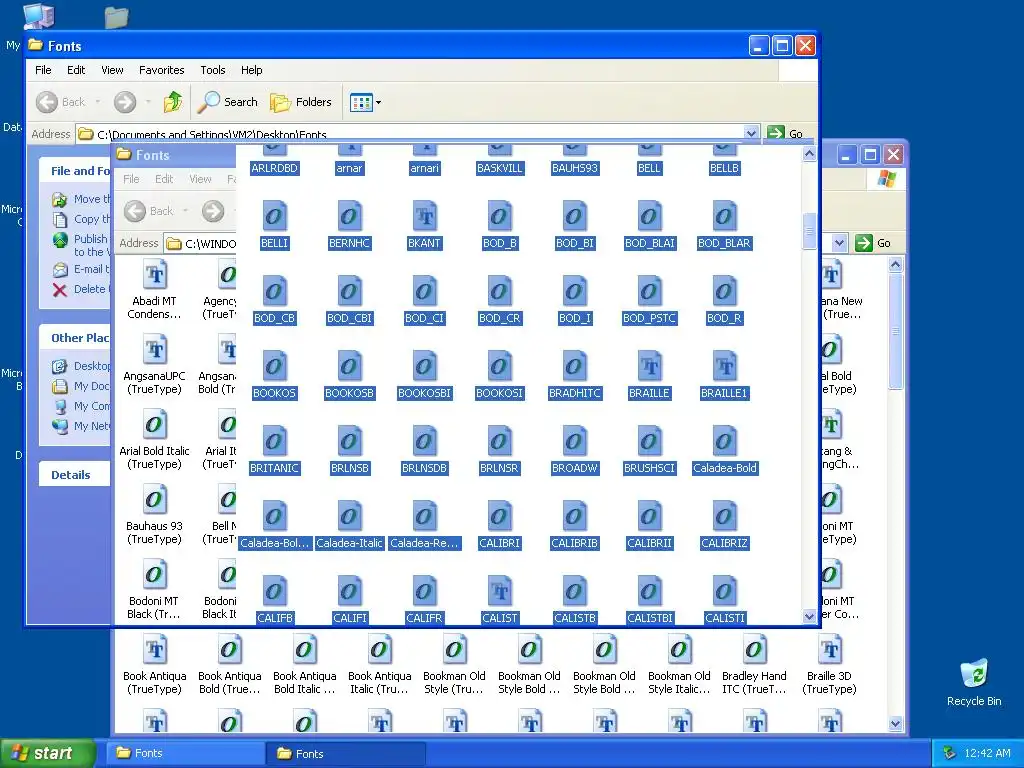
Task: Select the CALIBRI font file icon
Action: 500,517
